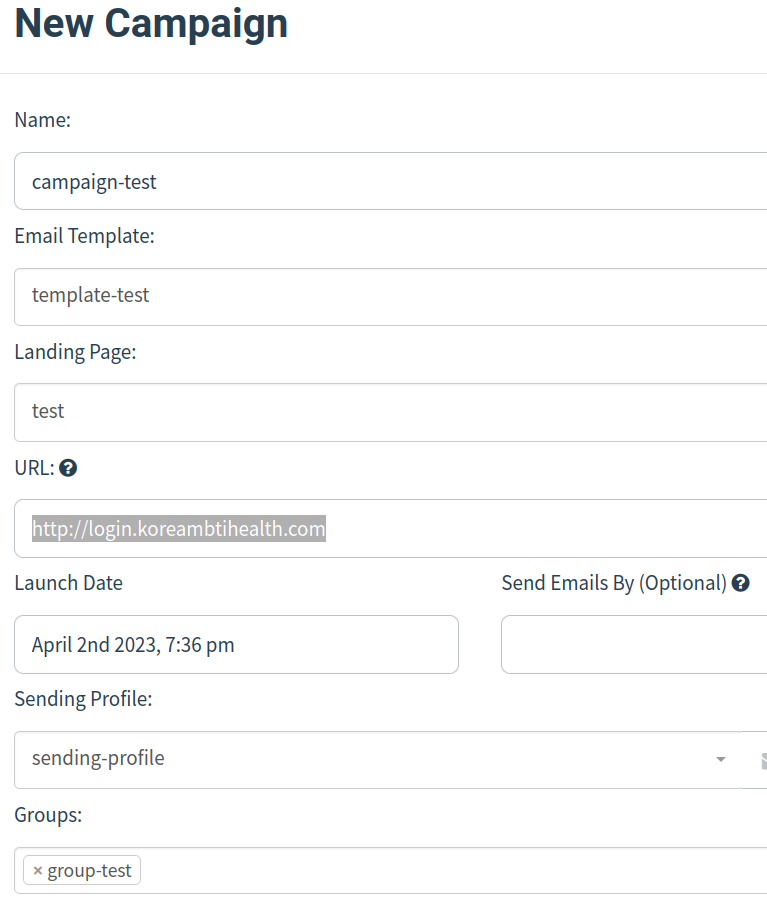This screenshot has width=767, height=905.
Task: Click empty space in the Groups box
Action: click(x=450, y=871)
